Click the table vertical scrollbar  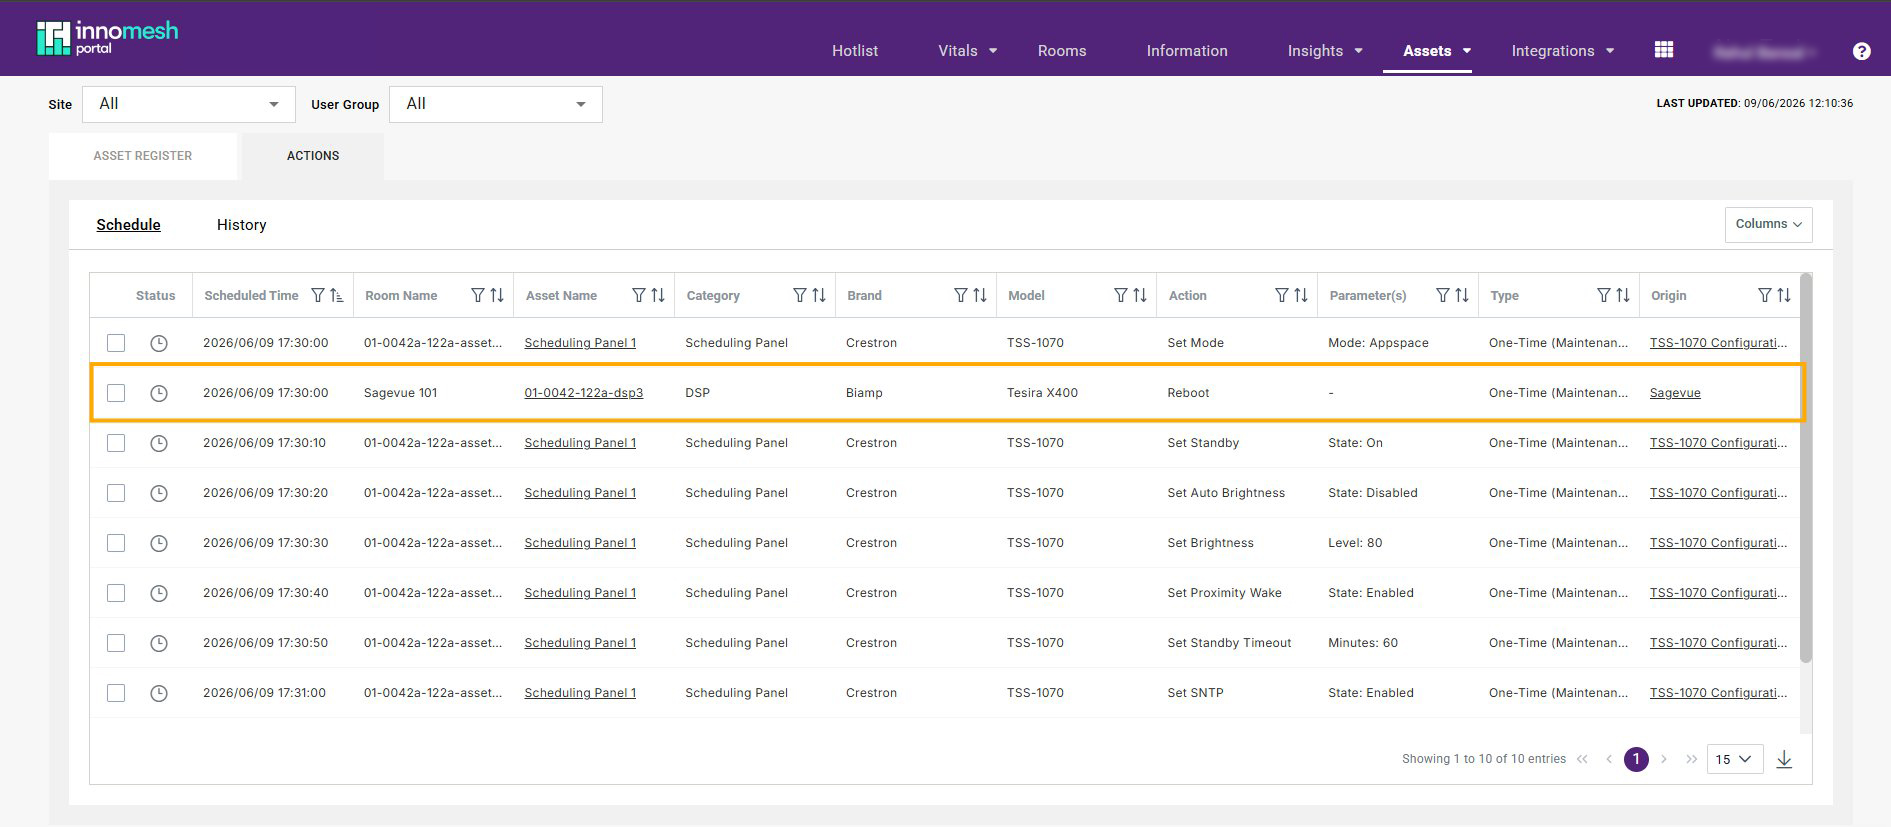click(1805, 468)
